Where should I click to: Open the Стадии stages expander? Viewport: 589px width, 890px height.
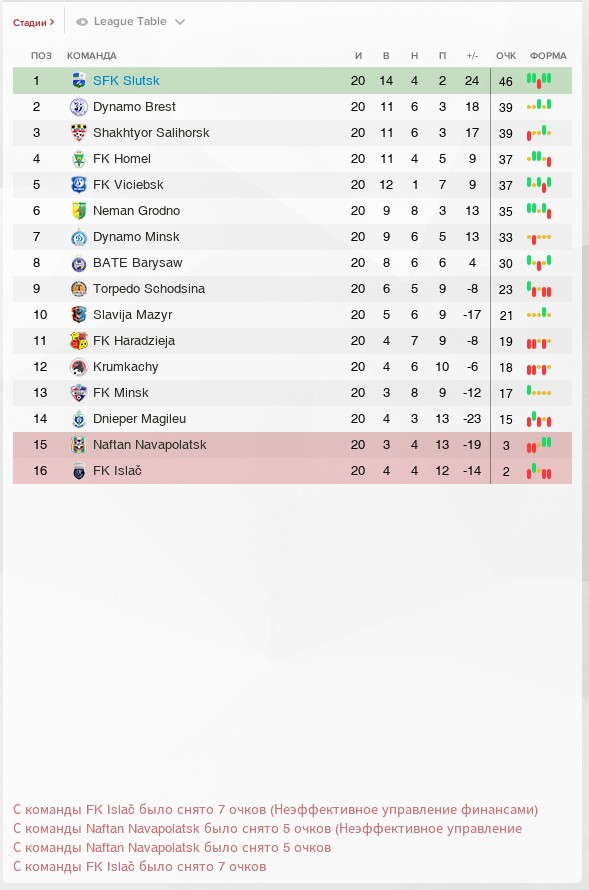[33, 23]
